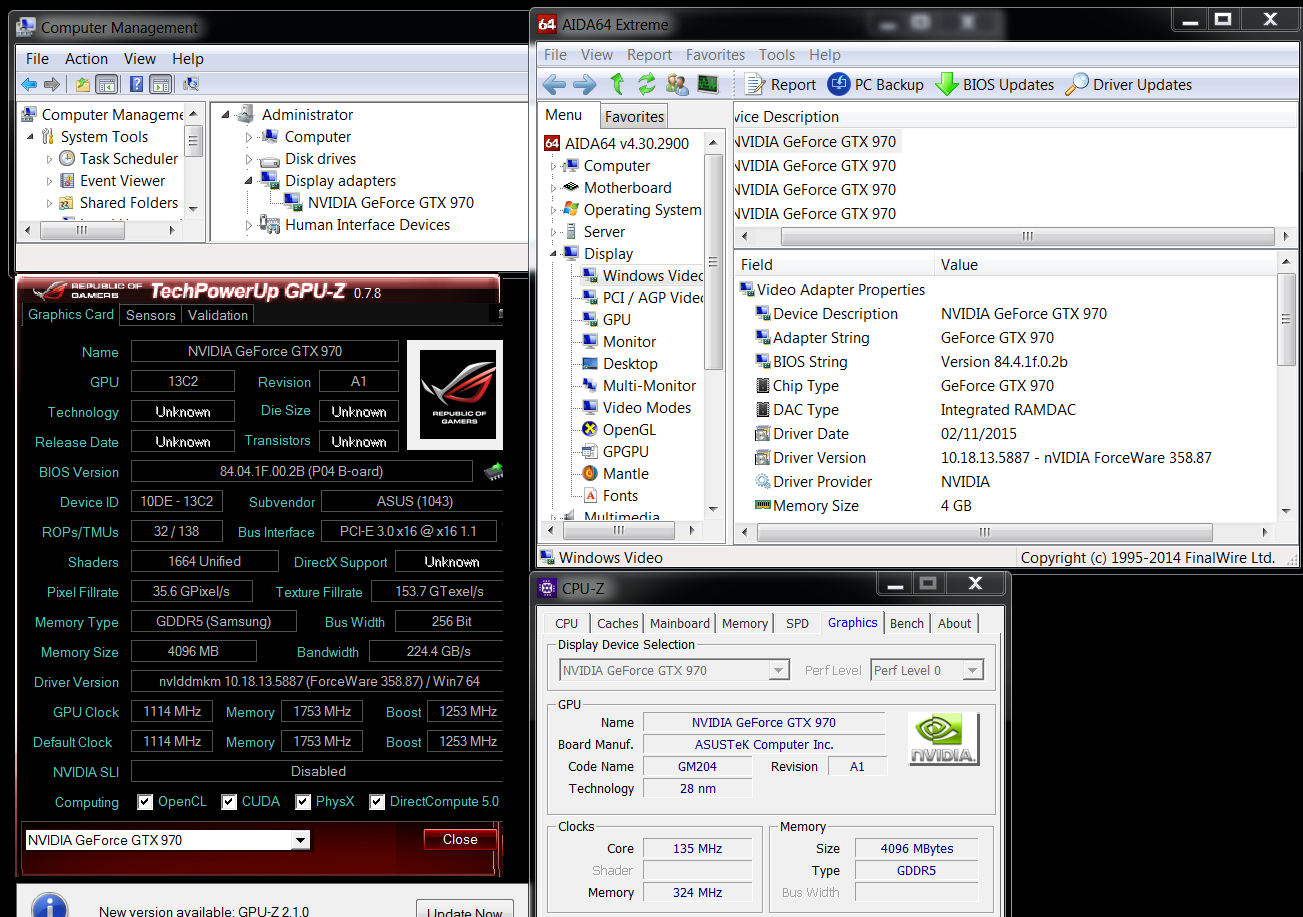Open the Action menu in Computer Management

87,59
